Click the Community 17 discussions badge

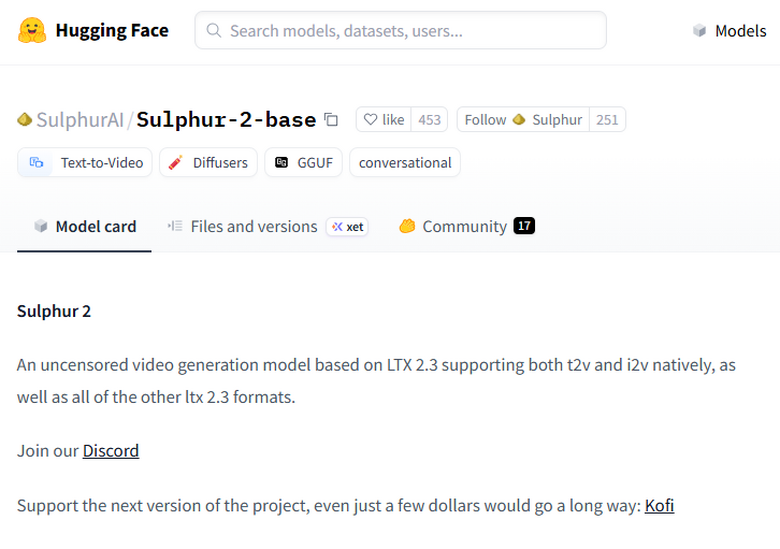coord(524,226)
